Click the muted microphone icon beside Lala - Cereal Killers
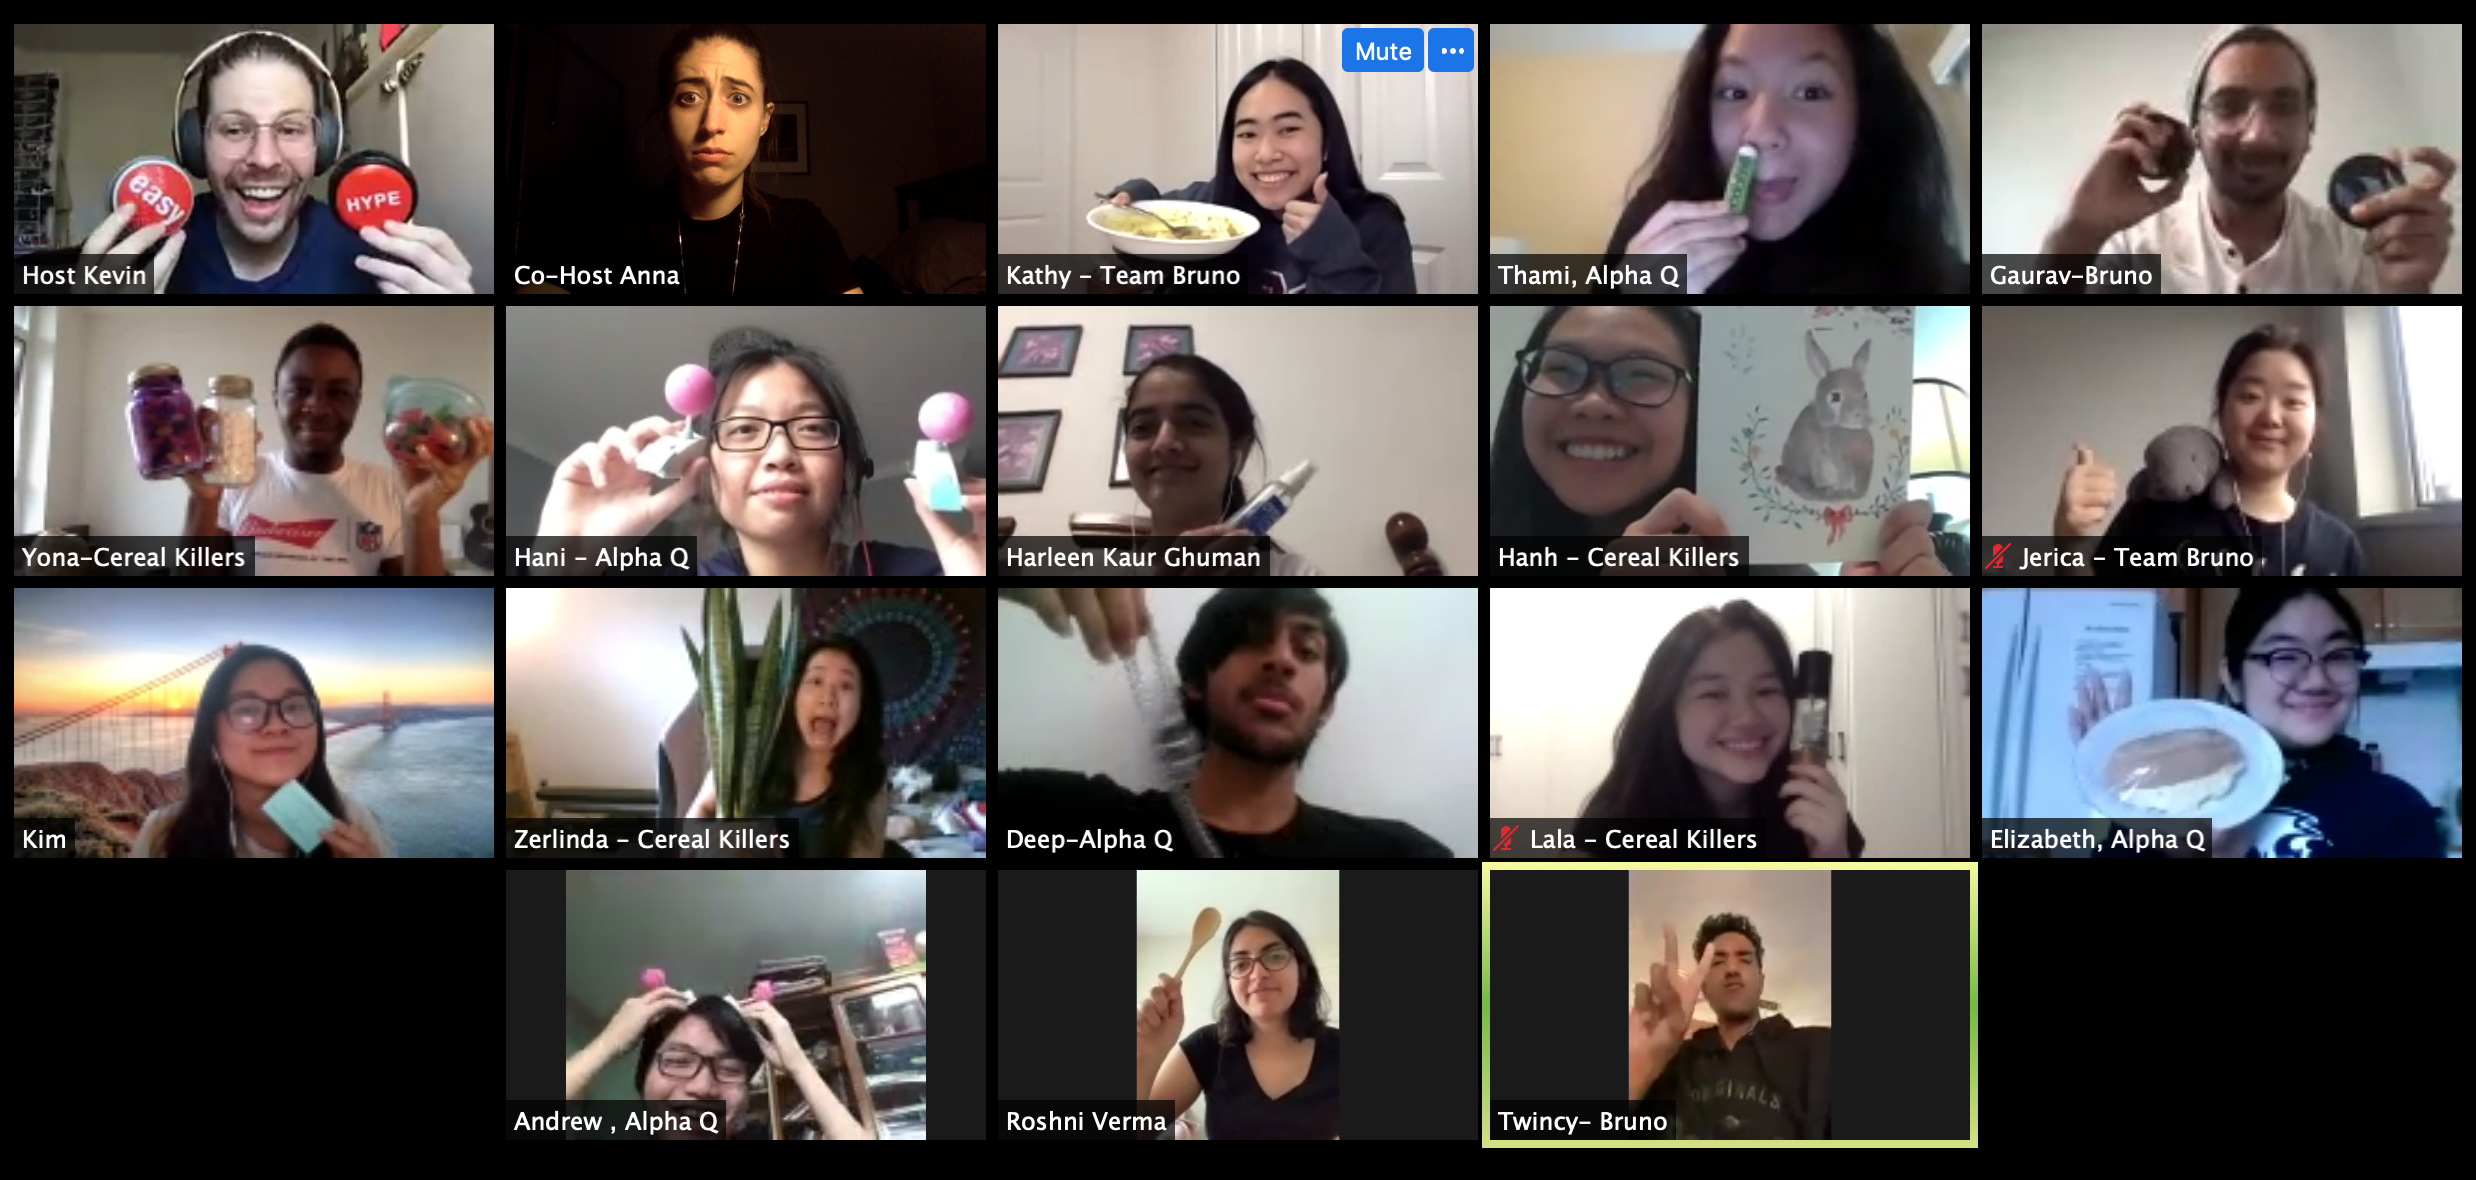Image resolution: width=2476 pixels, height=1180 pixels. 1507,839
